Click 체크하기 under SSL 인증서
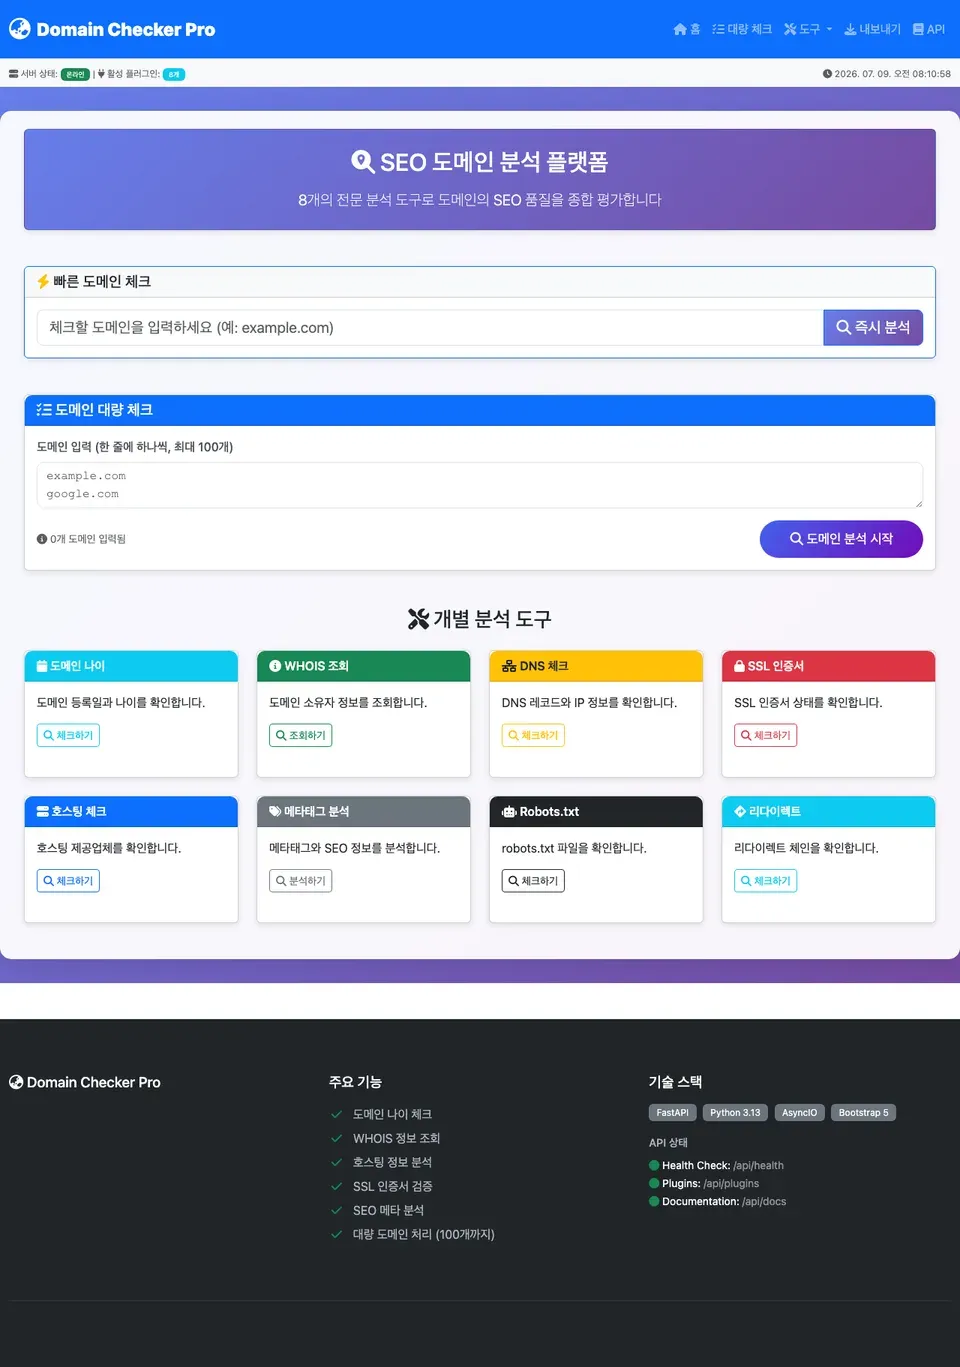The image size is (960, 1367). (x=766, y=735)
